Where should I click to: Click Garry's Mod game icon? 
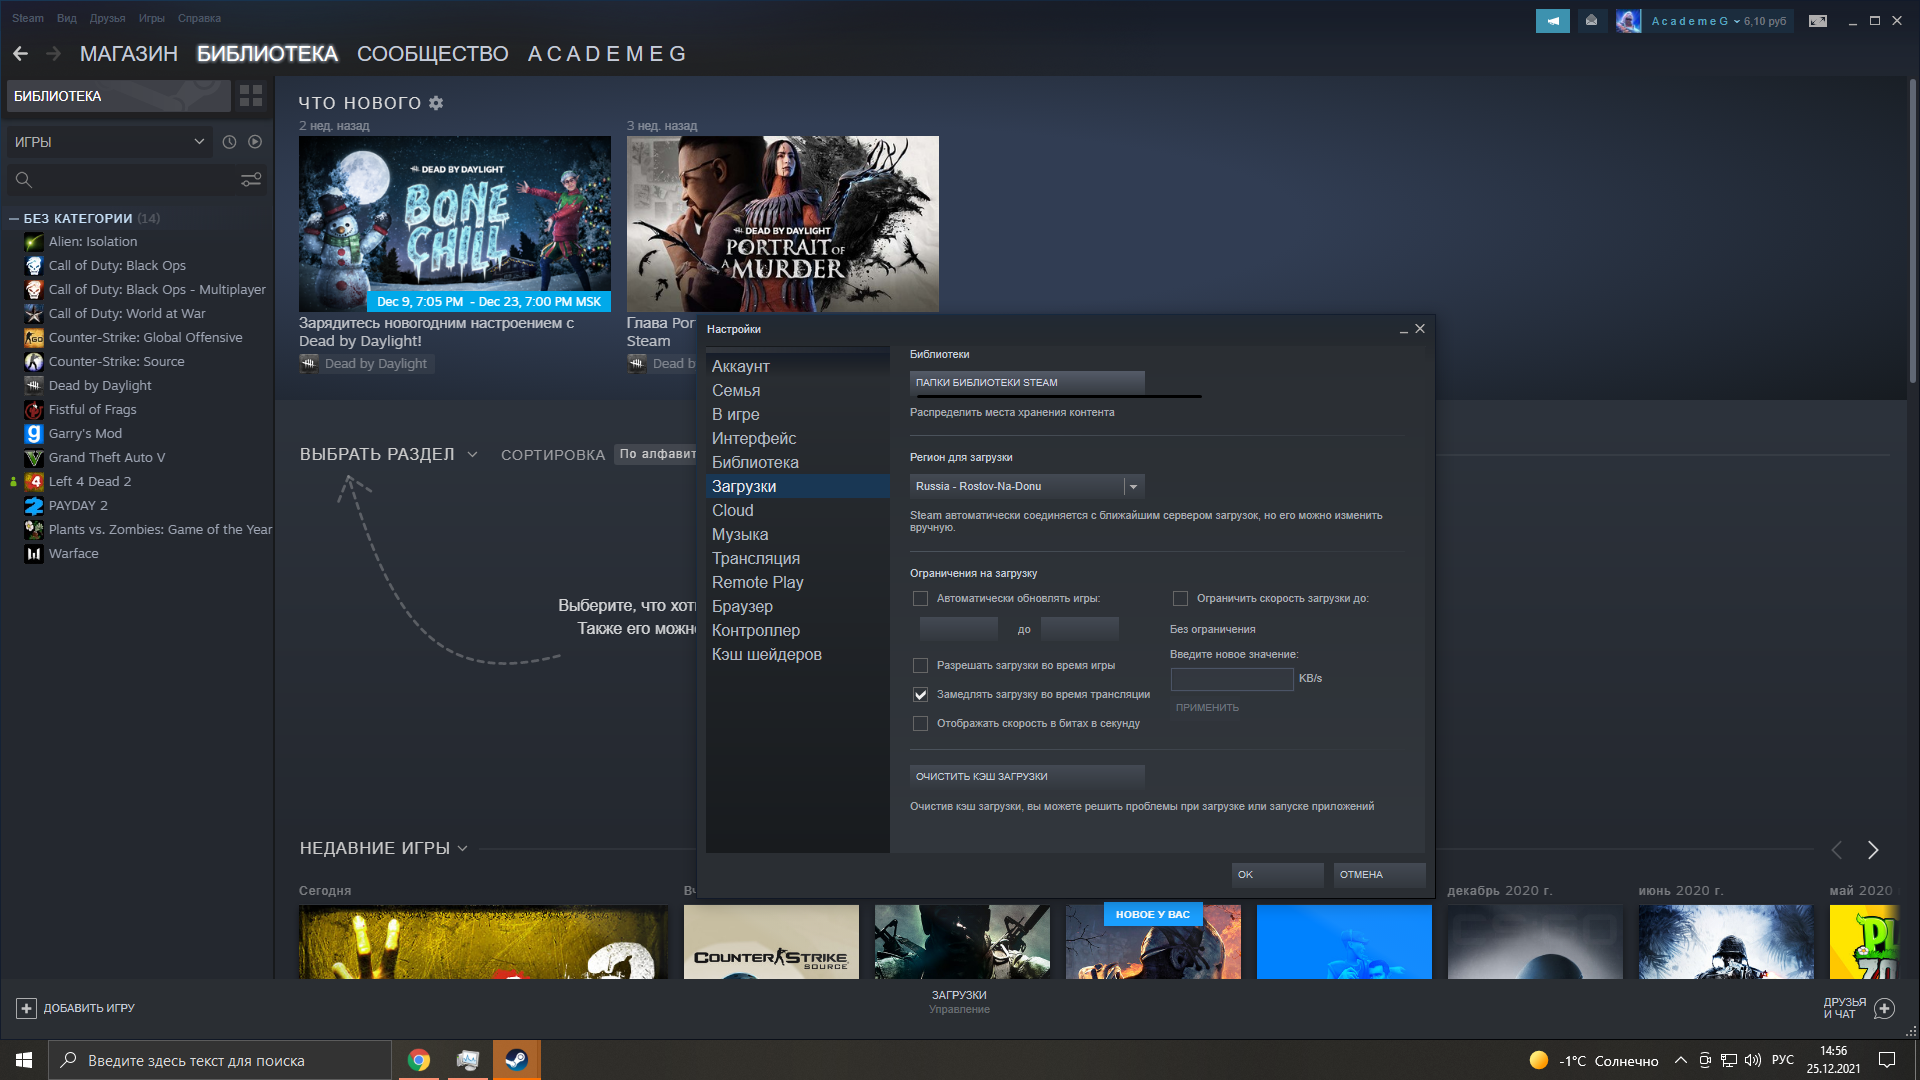coord(34,434)
